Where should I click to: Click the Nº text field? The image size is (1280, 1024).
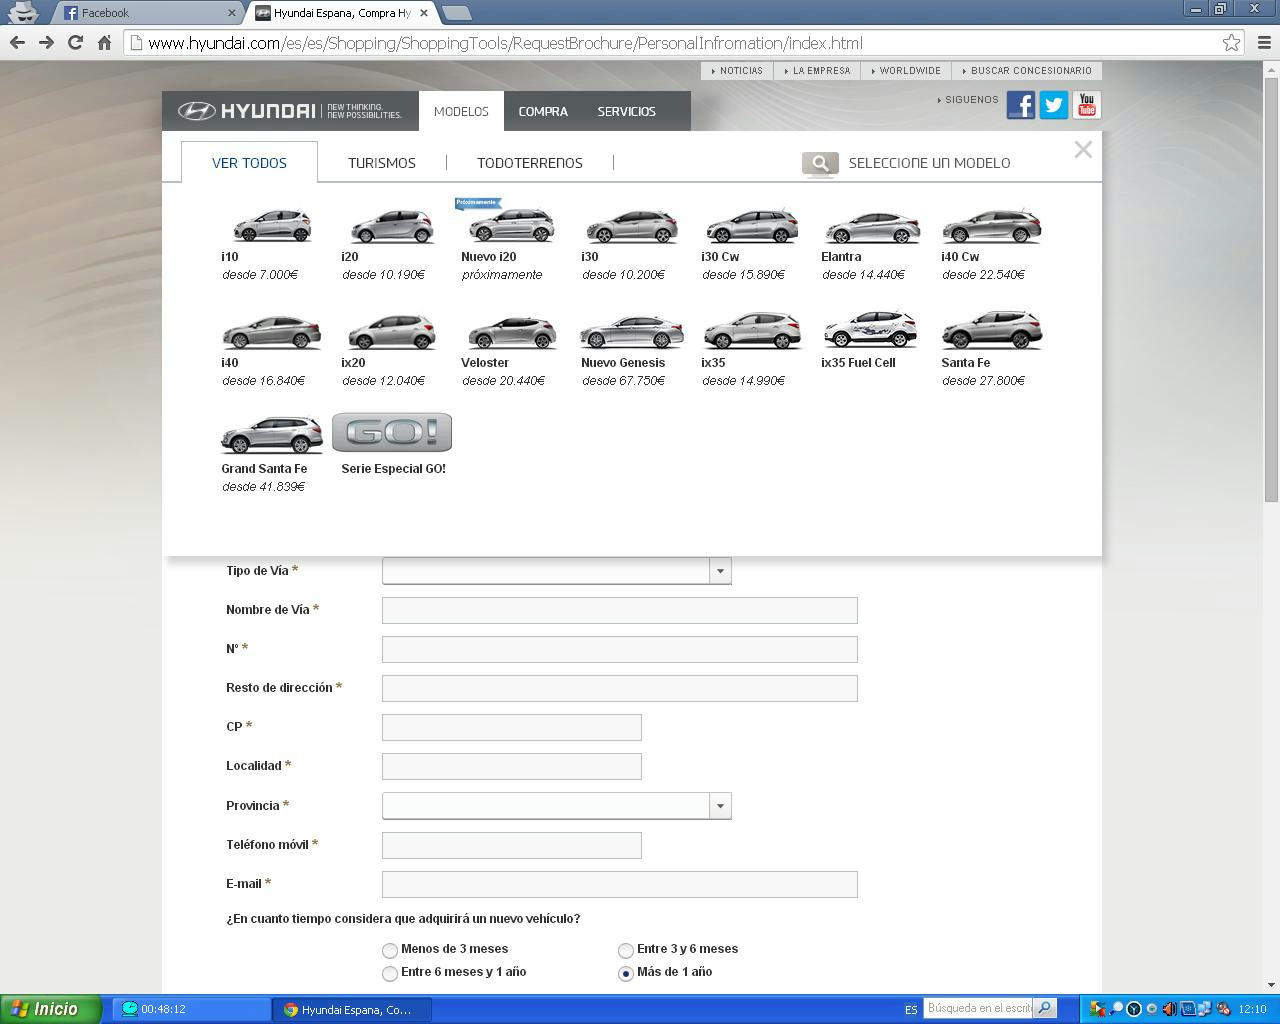(620, 649)
